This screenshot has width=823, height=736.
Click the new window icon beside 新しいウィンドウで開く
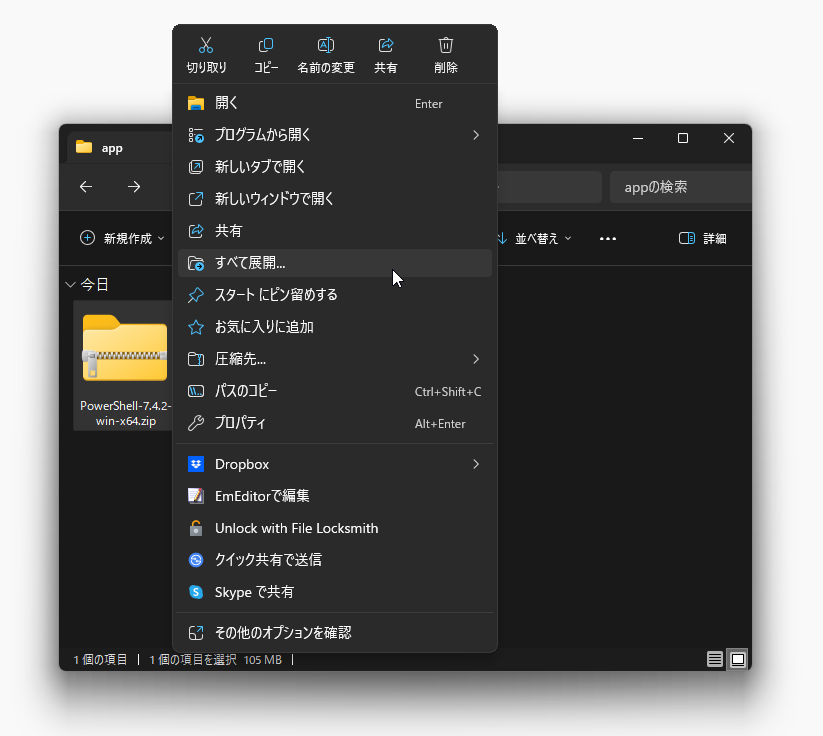pyautogui.click(x=196, y=199)
